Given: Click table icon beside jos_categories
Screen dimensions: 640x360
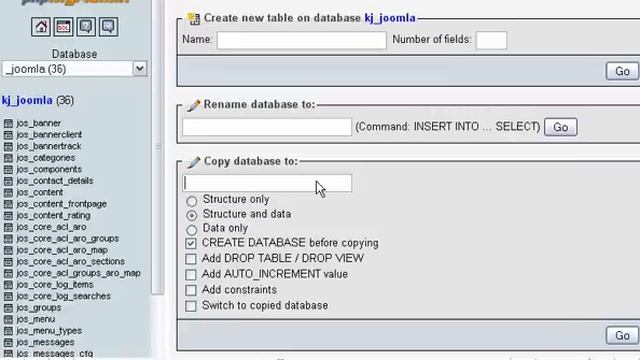Looking at the screenshot, I should pos(8,158).
